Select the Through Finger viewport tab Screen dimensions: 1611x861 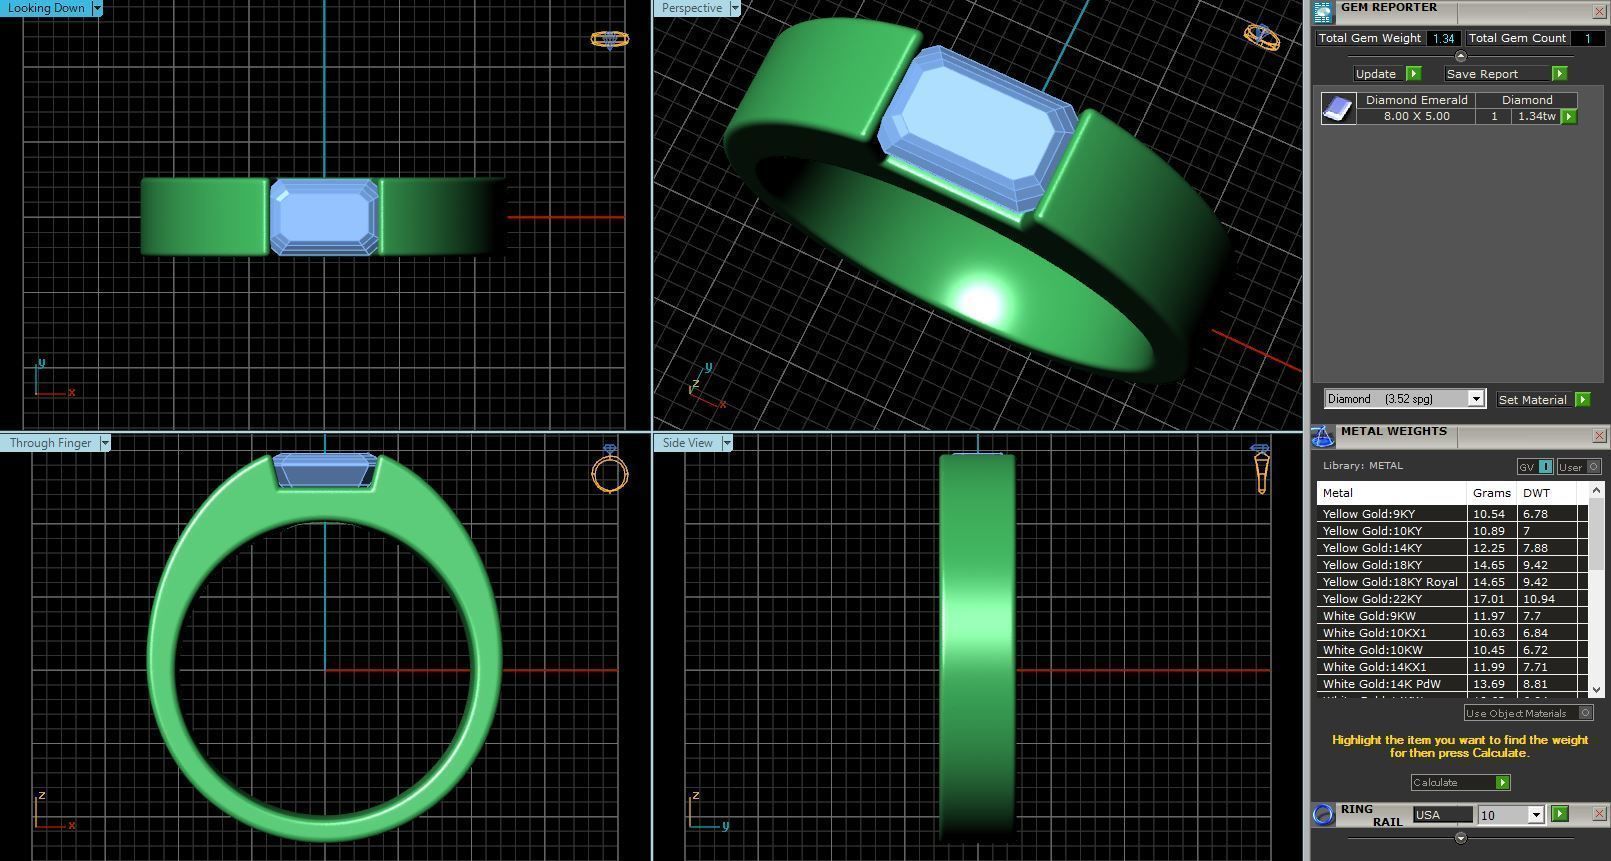tap(50, 443)
